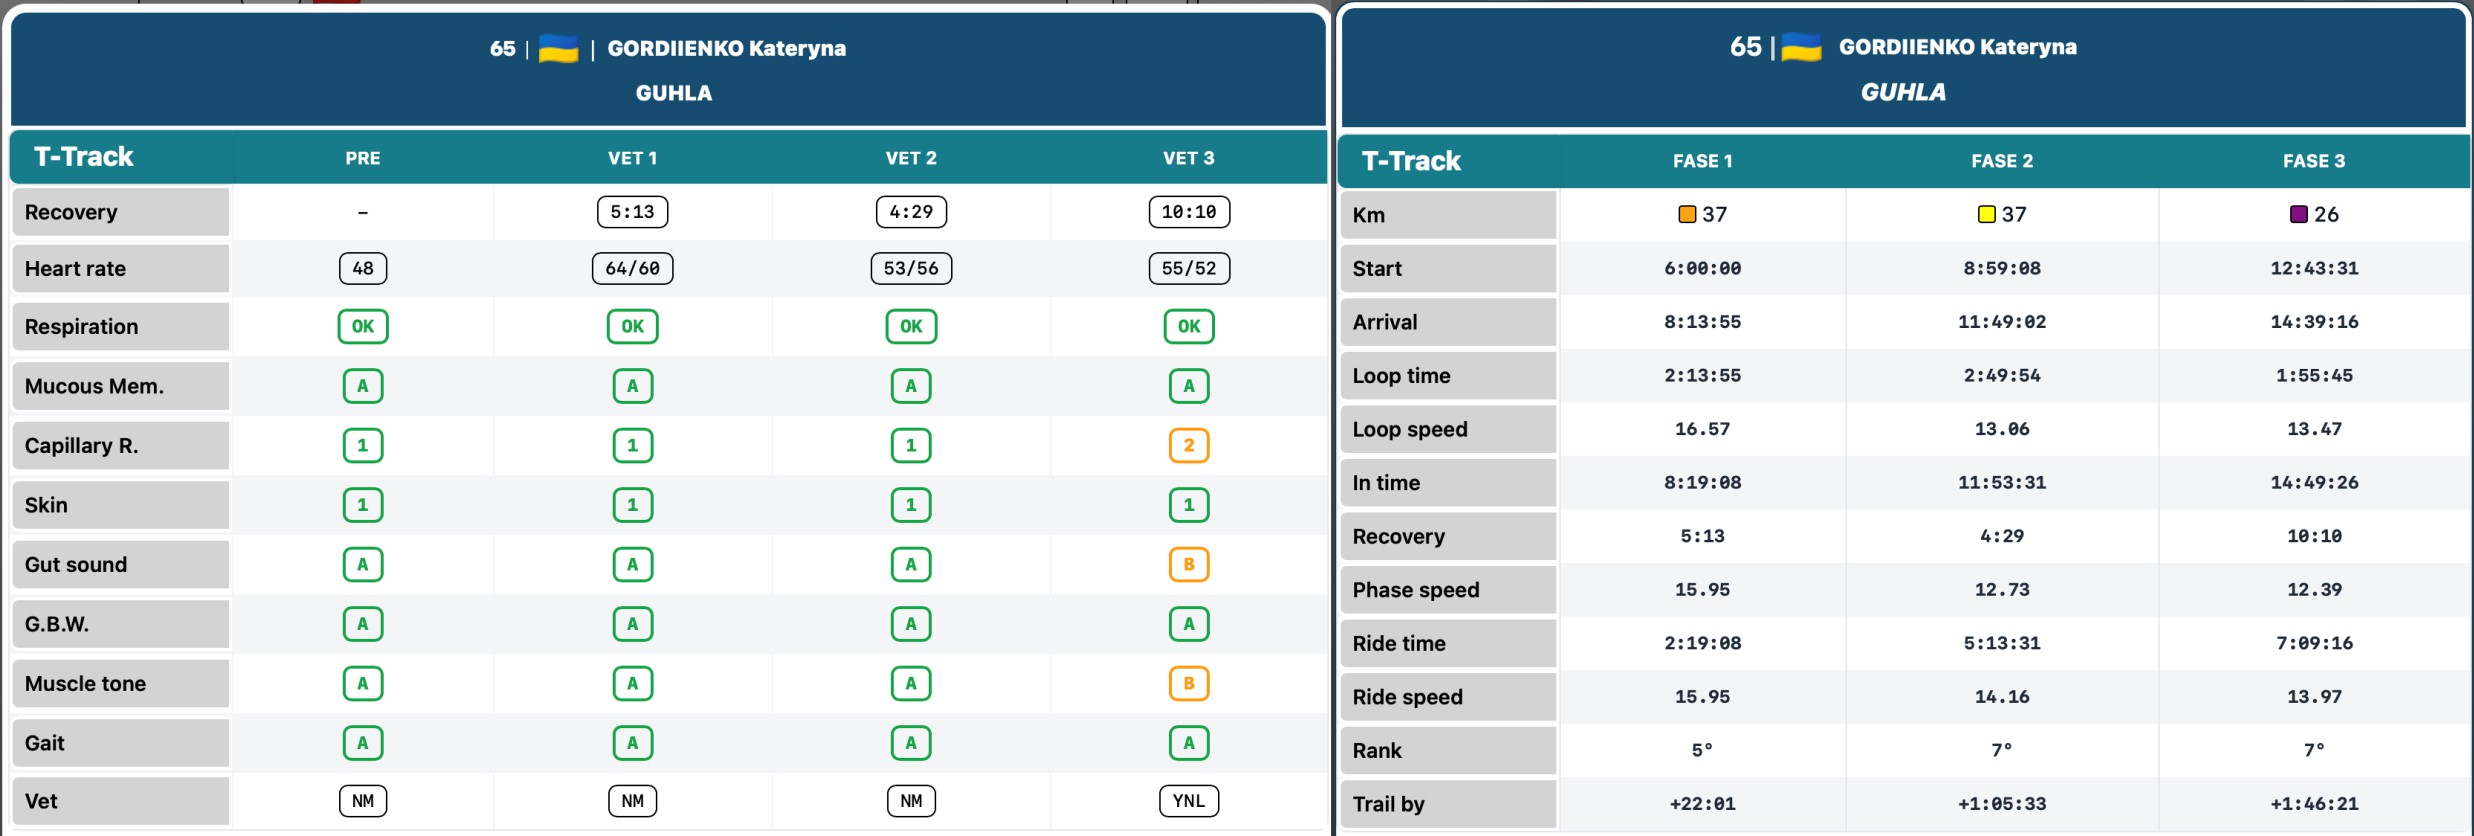Click the Respiration OK badge under VET 2
2474x836 pixels.
(910, 326)
